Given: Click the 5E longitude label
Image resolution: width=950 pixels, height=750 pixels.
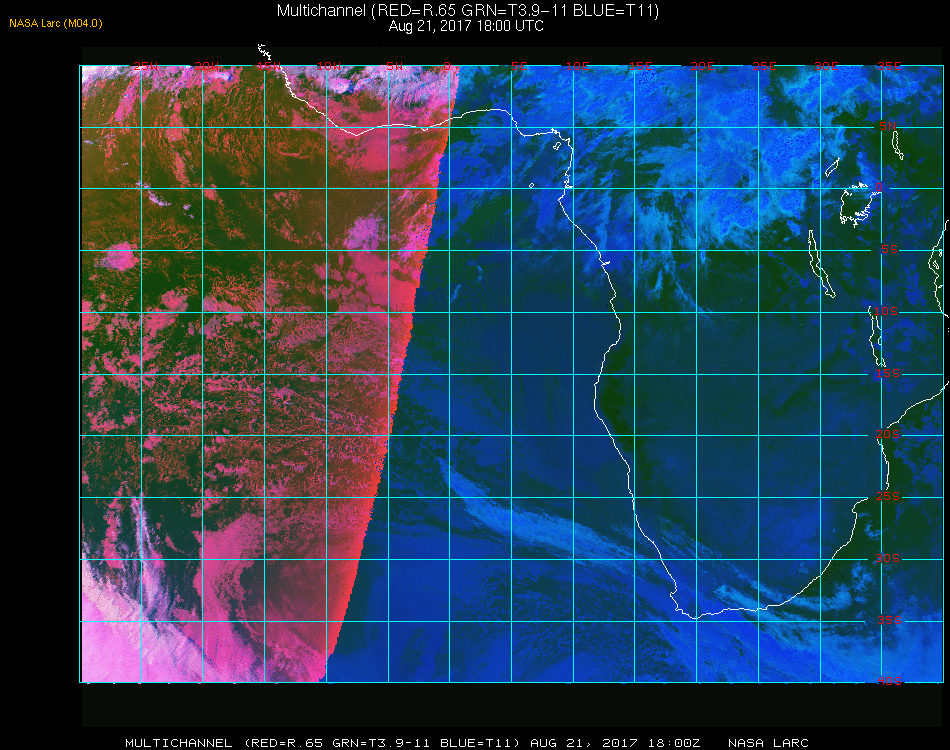Looking at the screenshot, I should (x=519, y=66).
